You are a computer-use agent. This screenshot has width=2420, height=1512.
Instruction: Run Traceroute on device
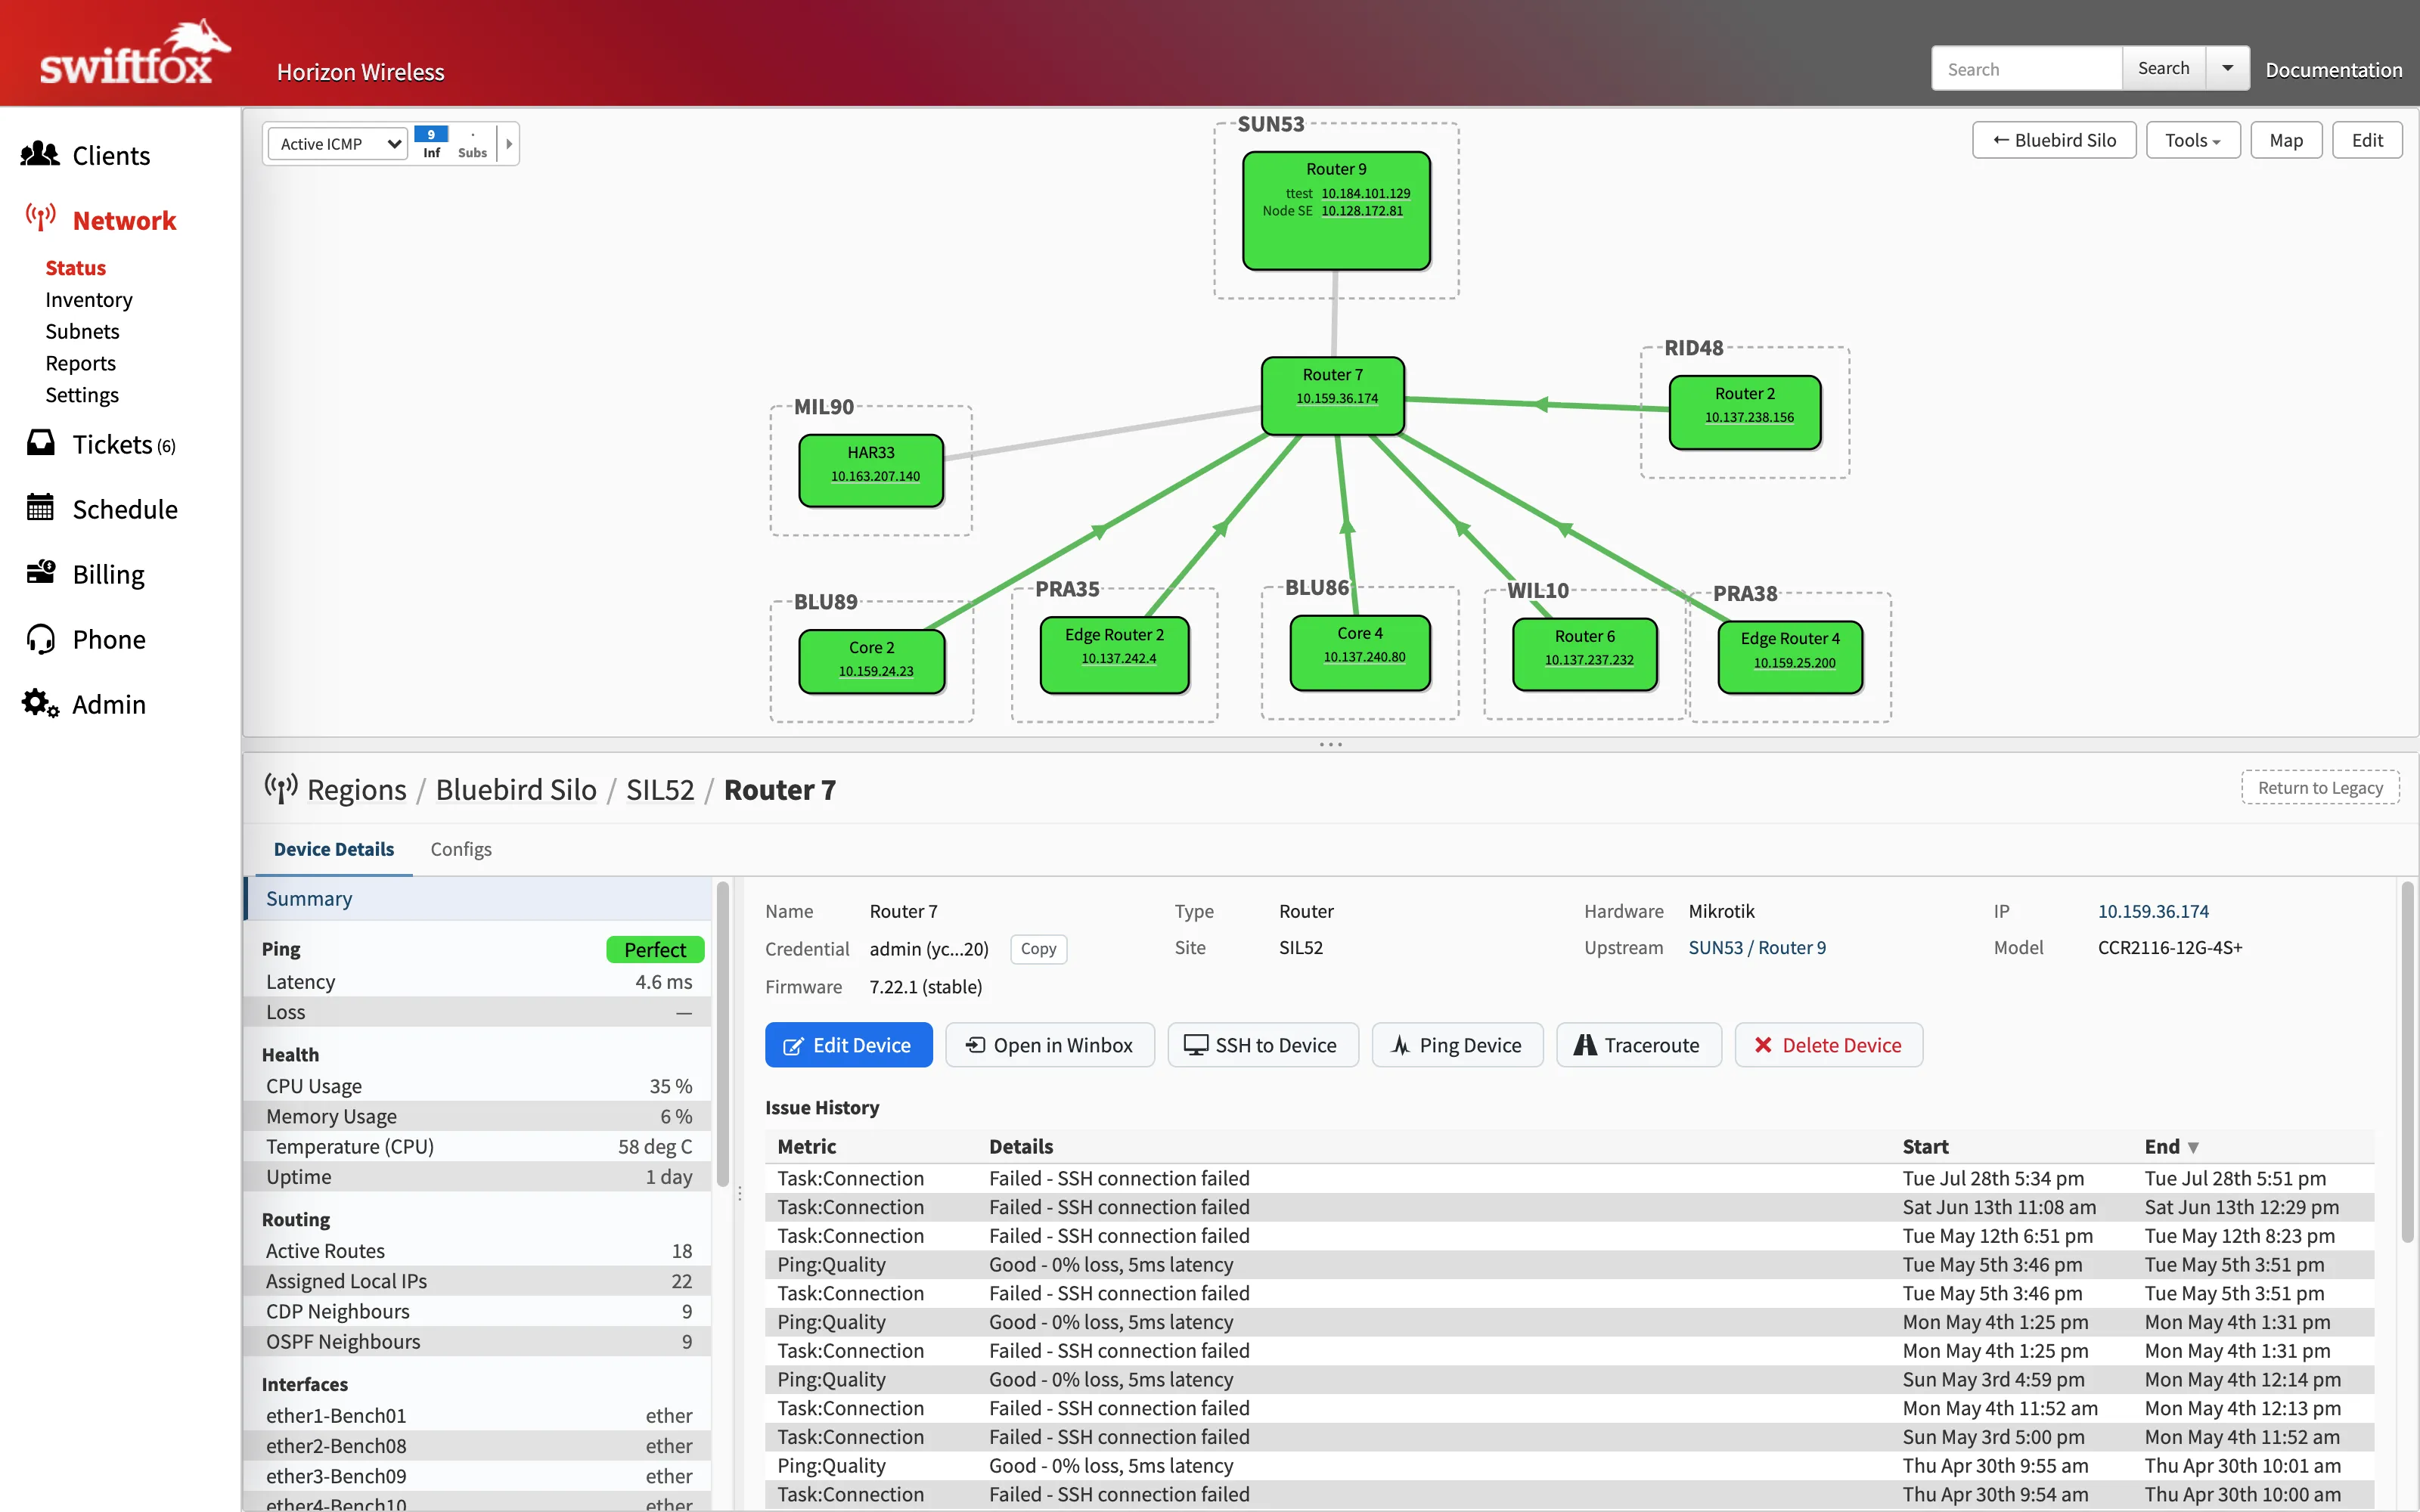click(1638, 1044)
